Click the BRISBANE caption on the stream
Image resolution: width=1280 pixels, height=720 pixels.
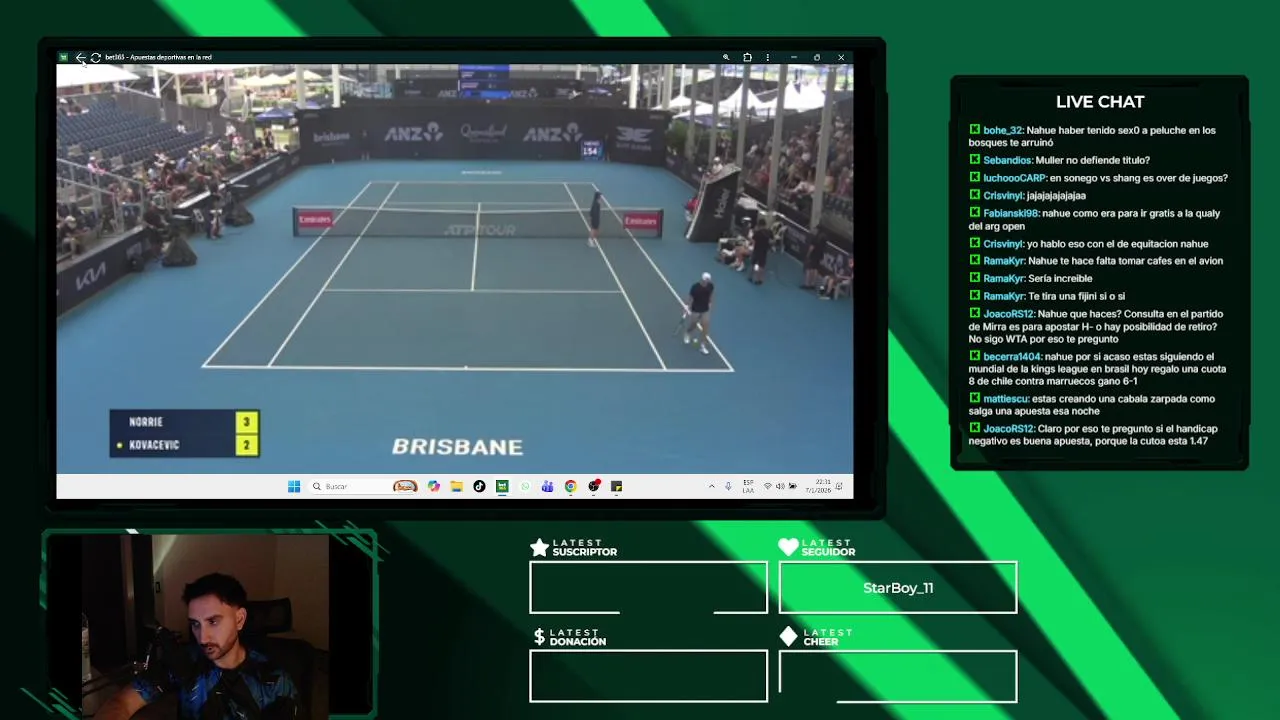tap(457, 447)
